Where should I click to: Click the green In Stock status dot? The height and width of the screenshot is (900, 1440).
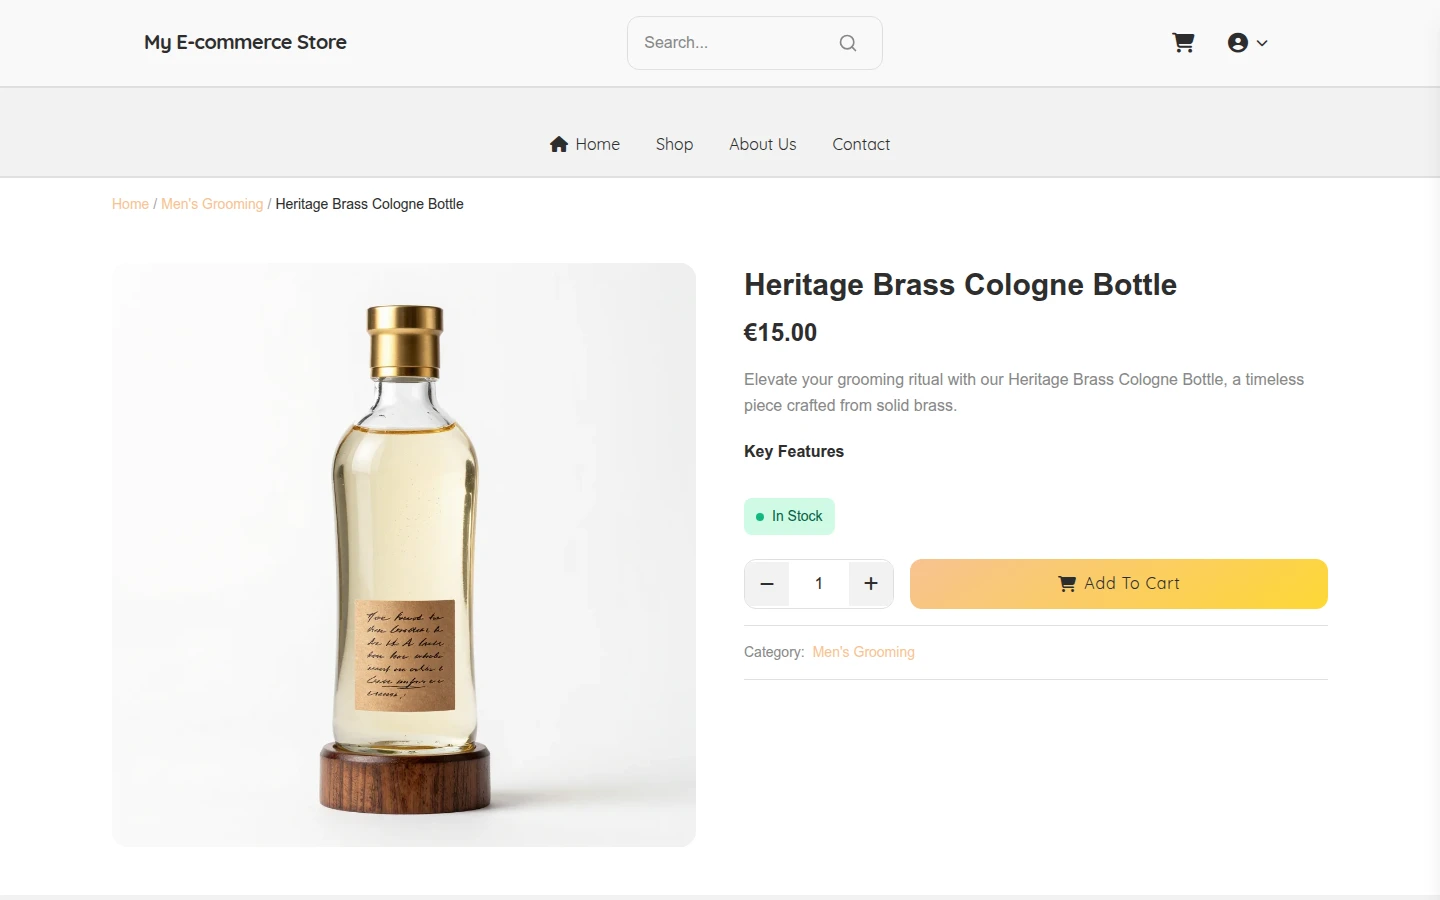coord(760,517)
